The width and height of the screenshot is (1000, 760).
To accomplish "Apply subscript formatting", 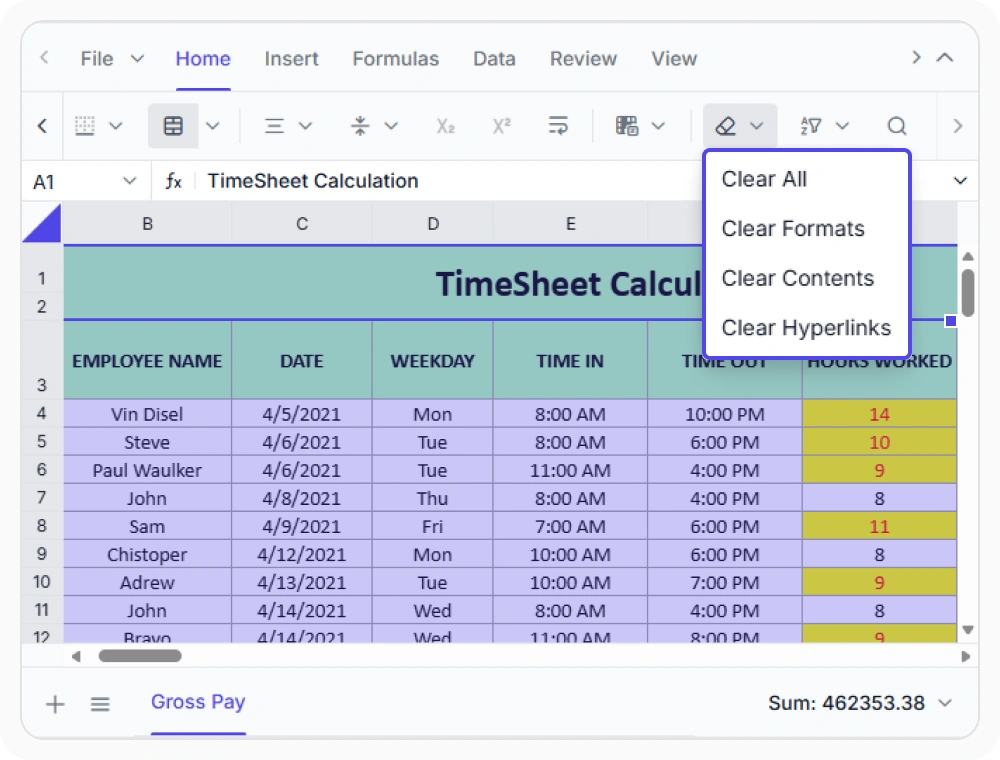I will 445,126.
